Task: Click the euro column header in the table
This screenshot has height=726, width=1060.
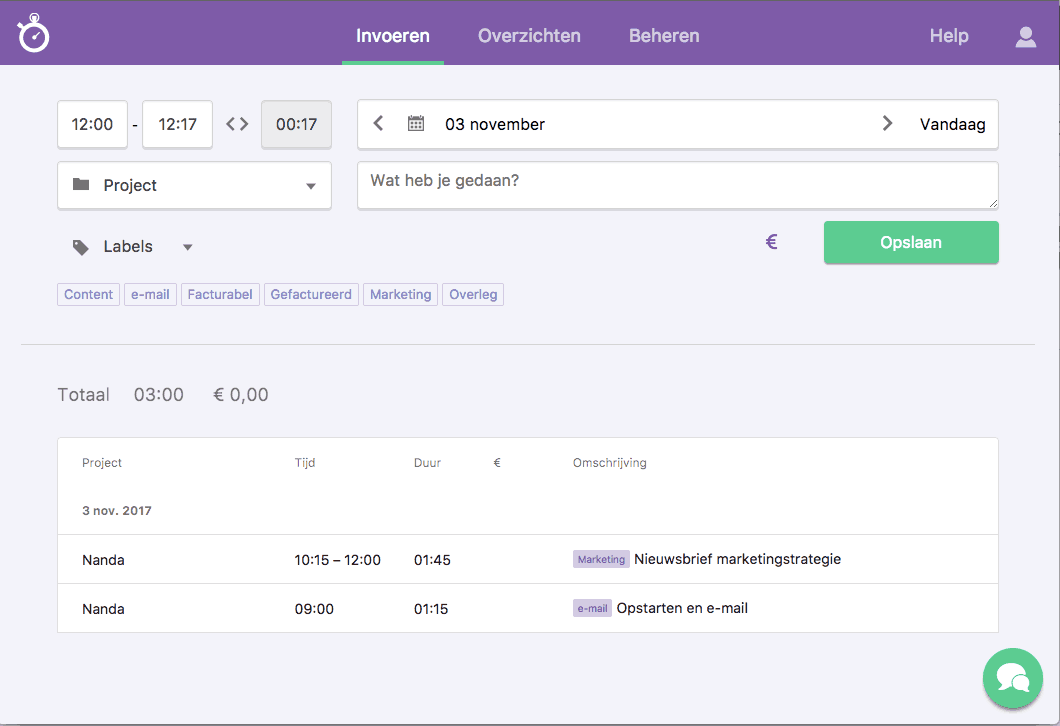Action: 497,463
